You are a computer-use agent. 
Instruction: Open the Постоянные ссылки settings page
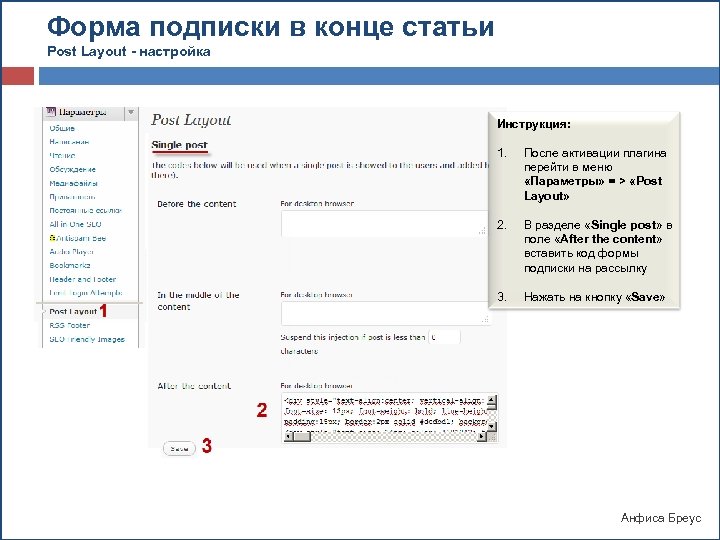tap(85, 211)
